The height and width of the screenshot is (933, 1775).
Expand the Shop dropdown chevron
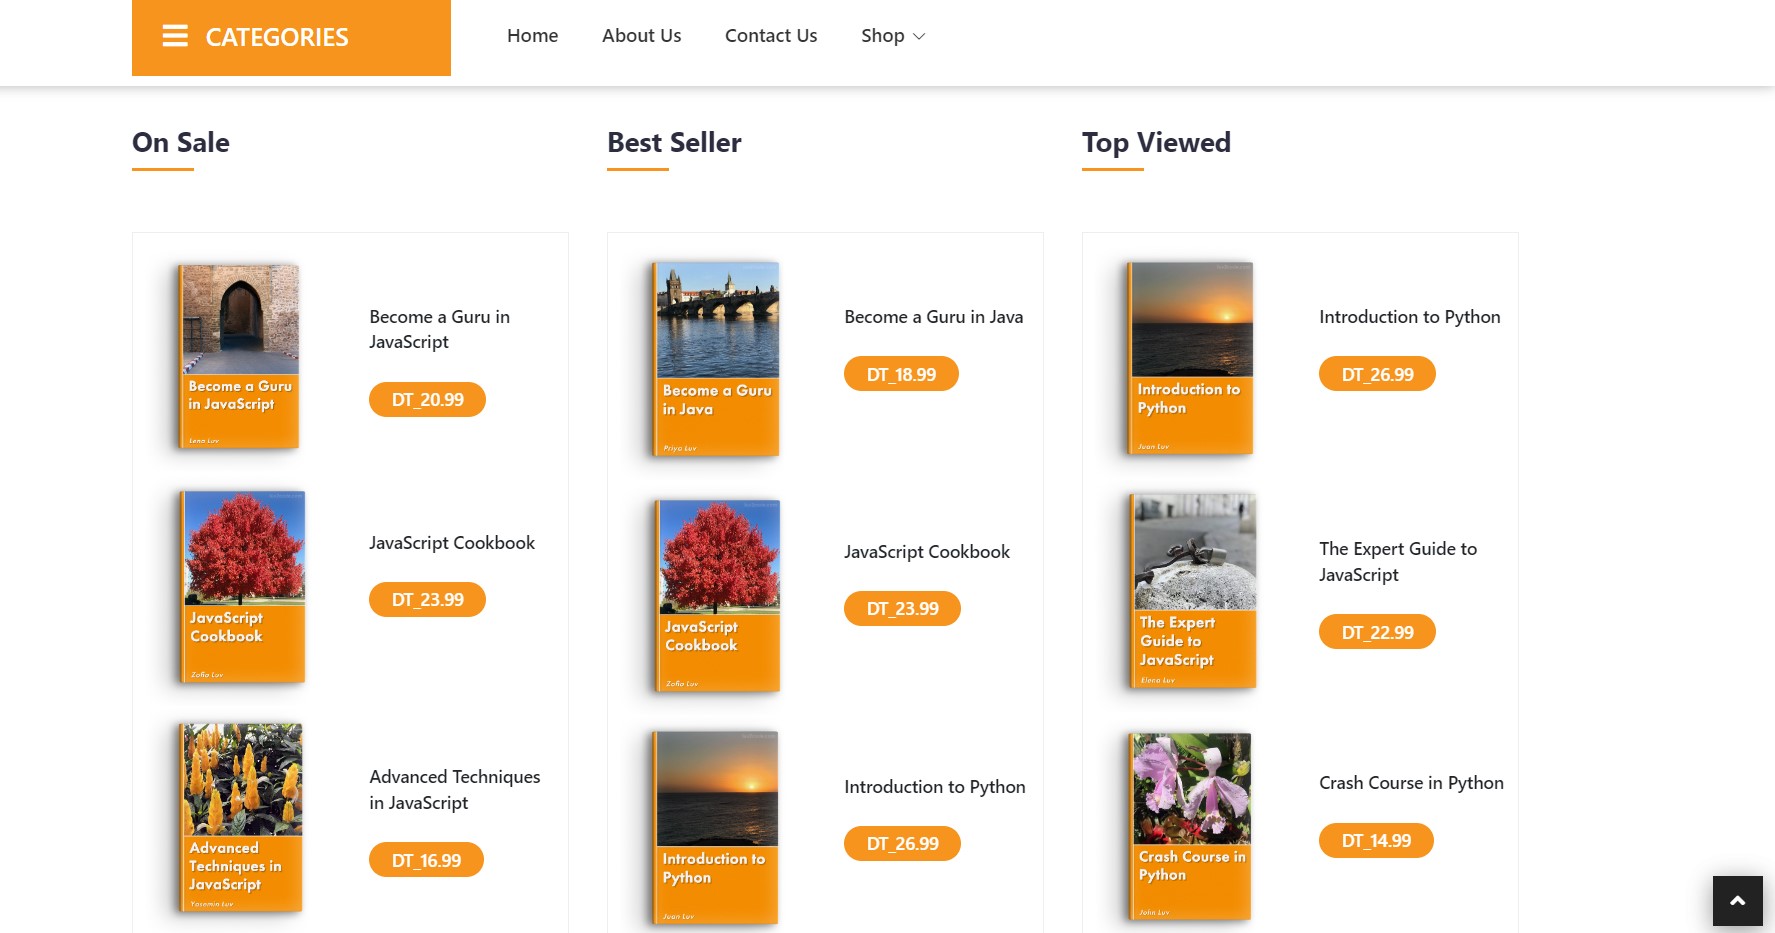919,36
